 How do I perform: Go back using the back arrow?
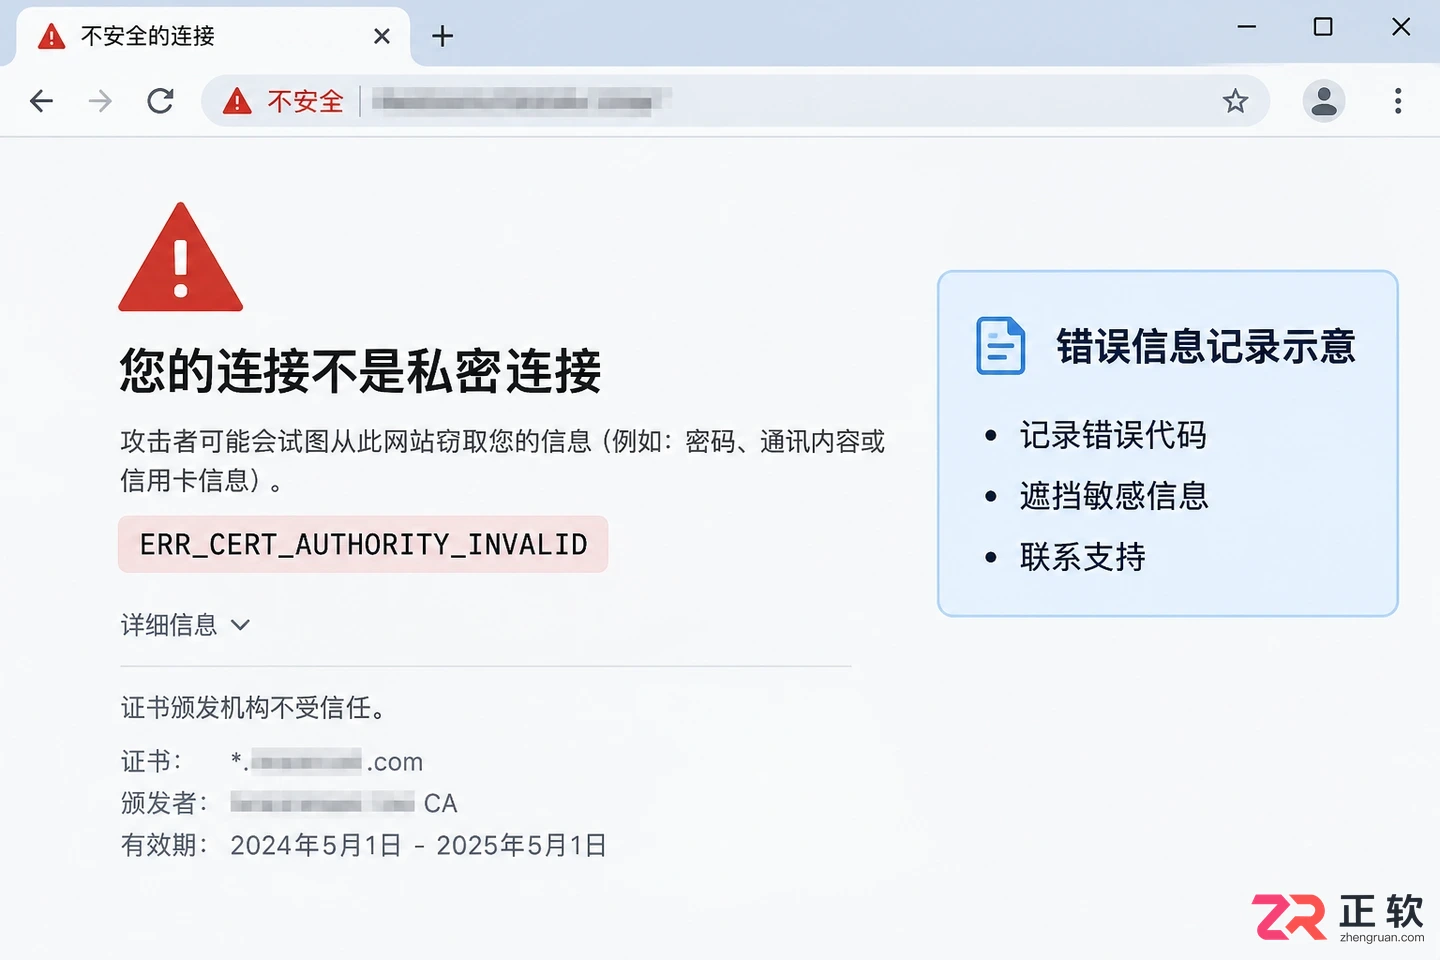pos(42,101)
